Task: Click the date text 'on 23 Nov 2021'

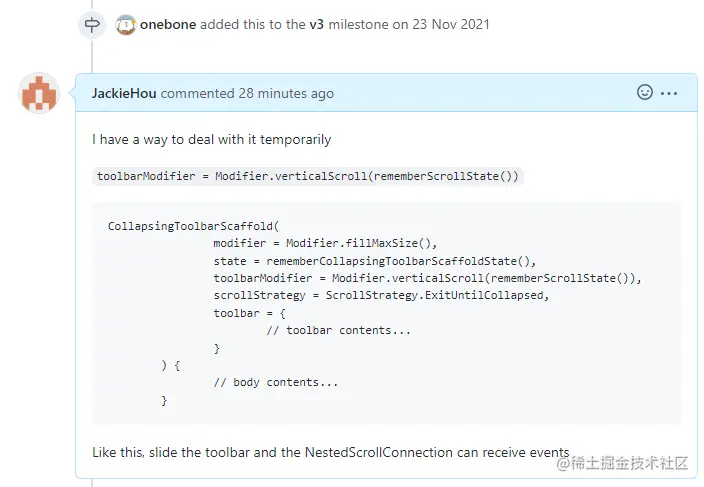Action: click(441, 24)
